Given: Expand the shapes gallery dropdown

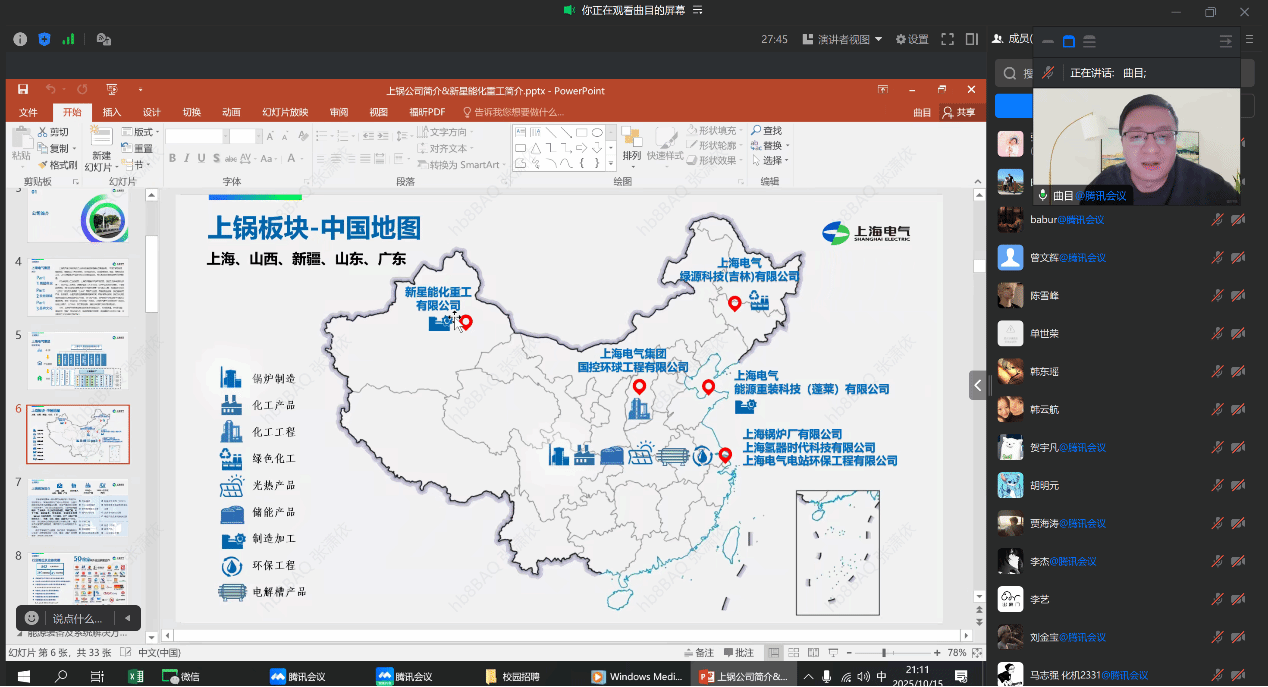Looking at the screenshot, I should click(x=611, y=163).
